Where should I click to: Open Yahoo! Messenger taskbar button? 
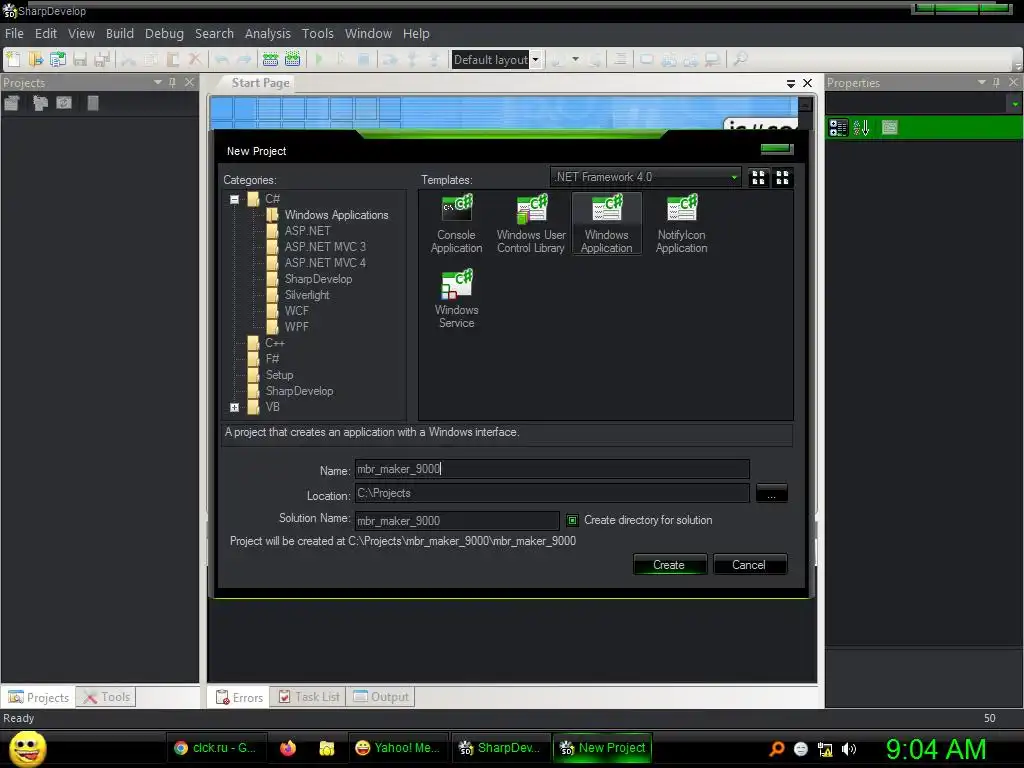pos(398,748)
